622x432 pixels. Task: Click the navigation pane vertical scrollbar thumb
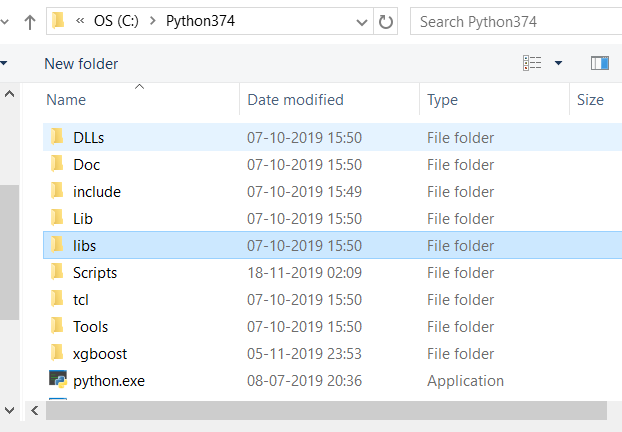10,252
